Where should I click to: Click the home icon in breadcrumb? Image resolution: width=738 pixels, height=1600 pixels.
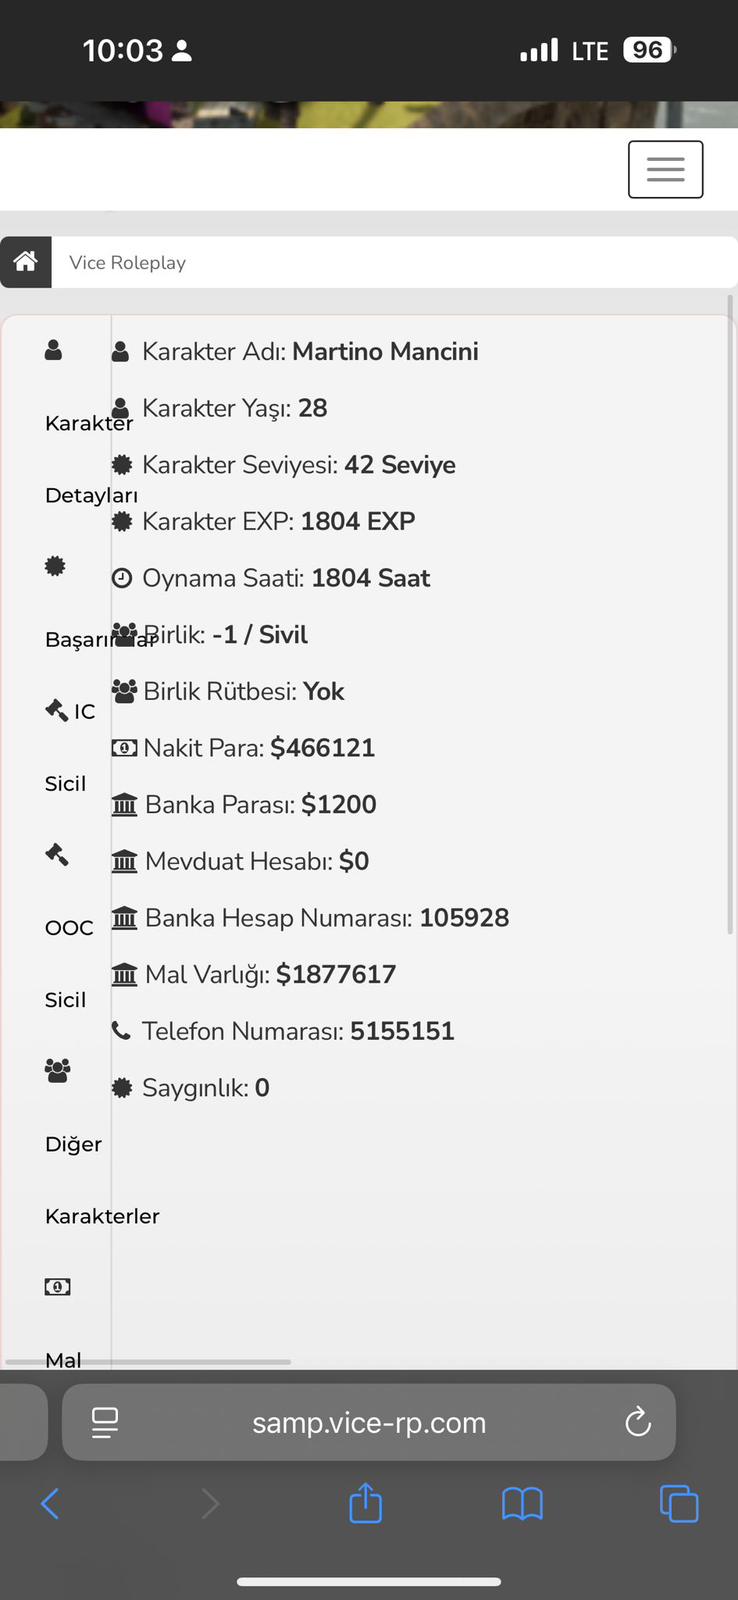click(x=26, y=262)
